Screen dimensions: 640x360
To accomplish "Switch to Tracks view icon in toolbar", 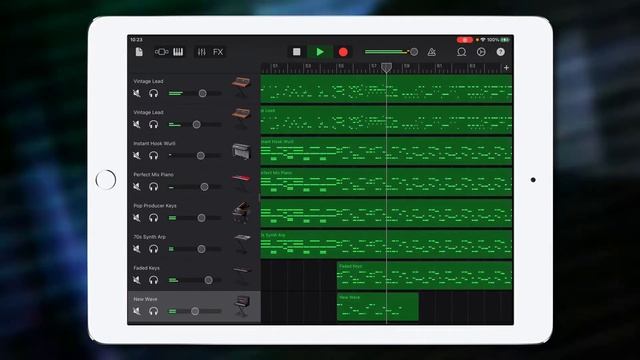I will coord(161,52).
